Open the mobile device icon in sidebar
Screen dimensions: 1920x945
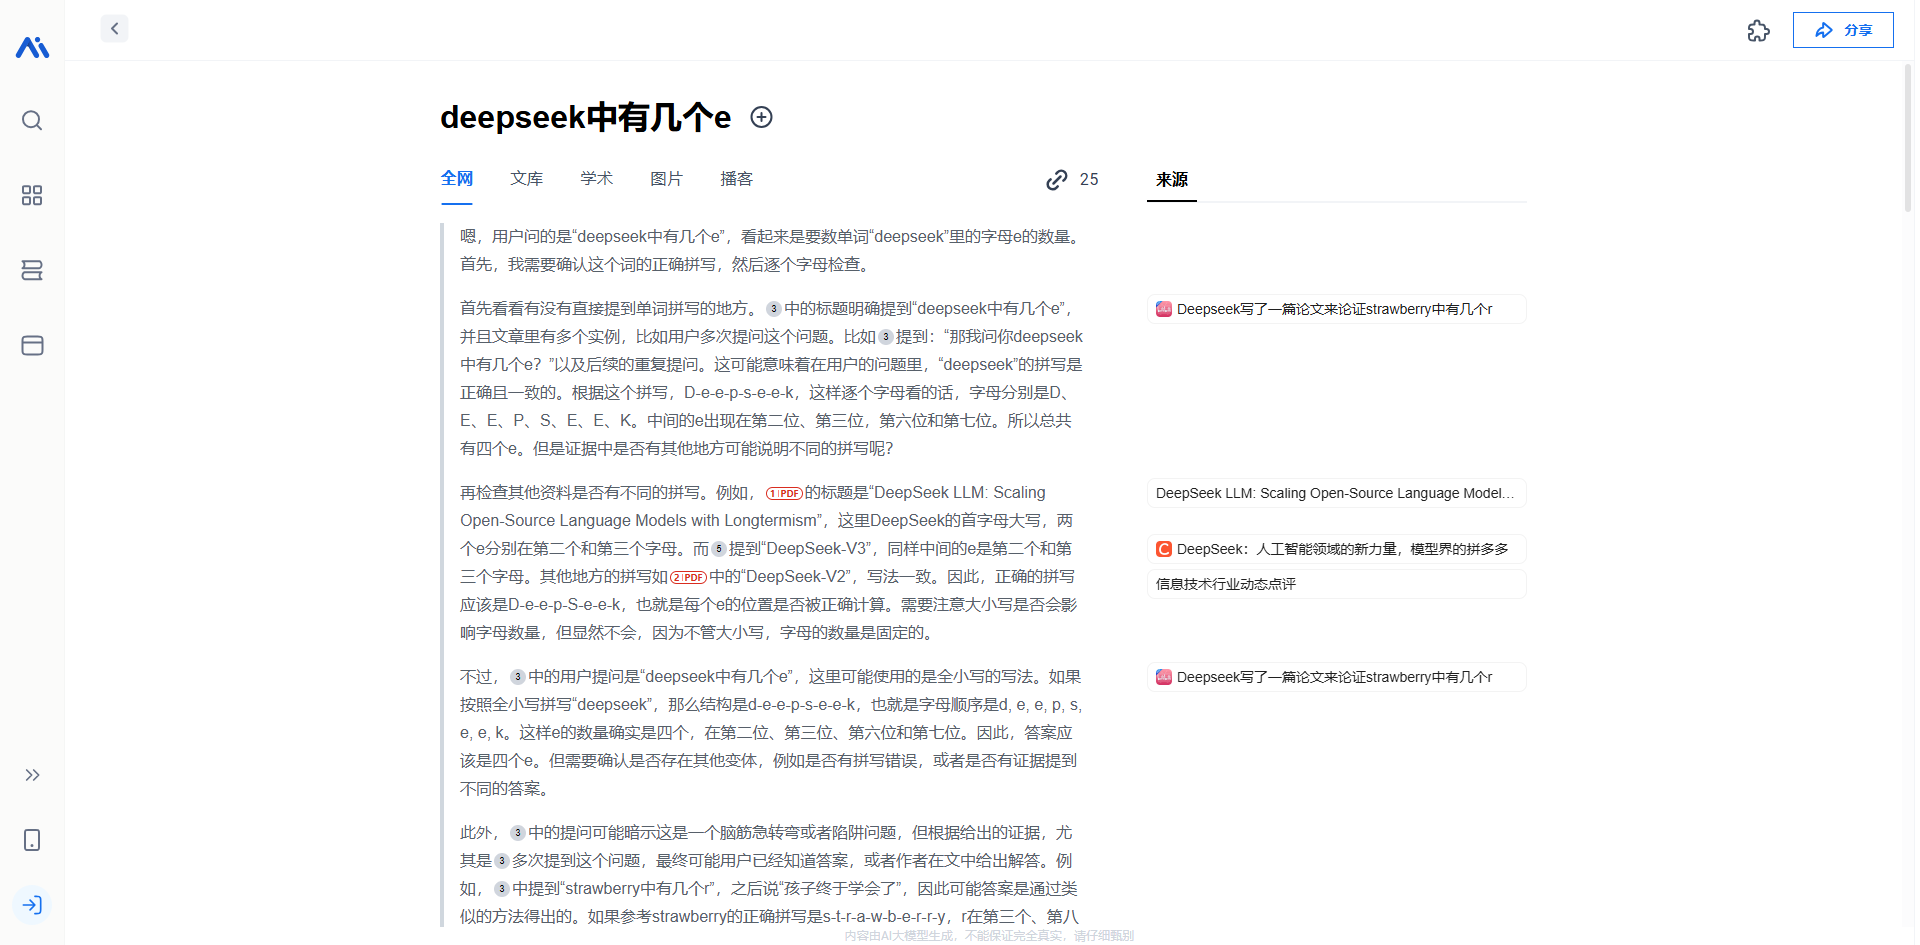pos(32,840)
